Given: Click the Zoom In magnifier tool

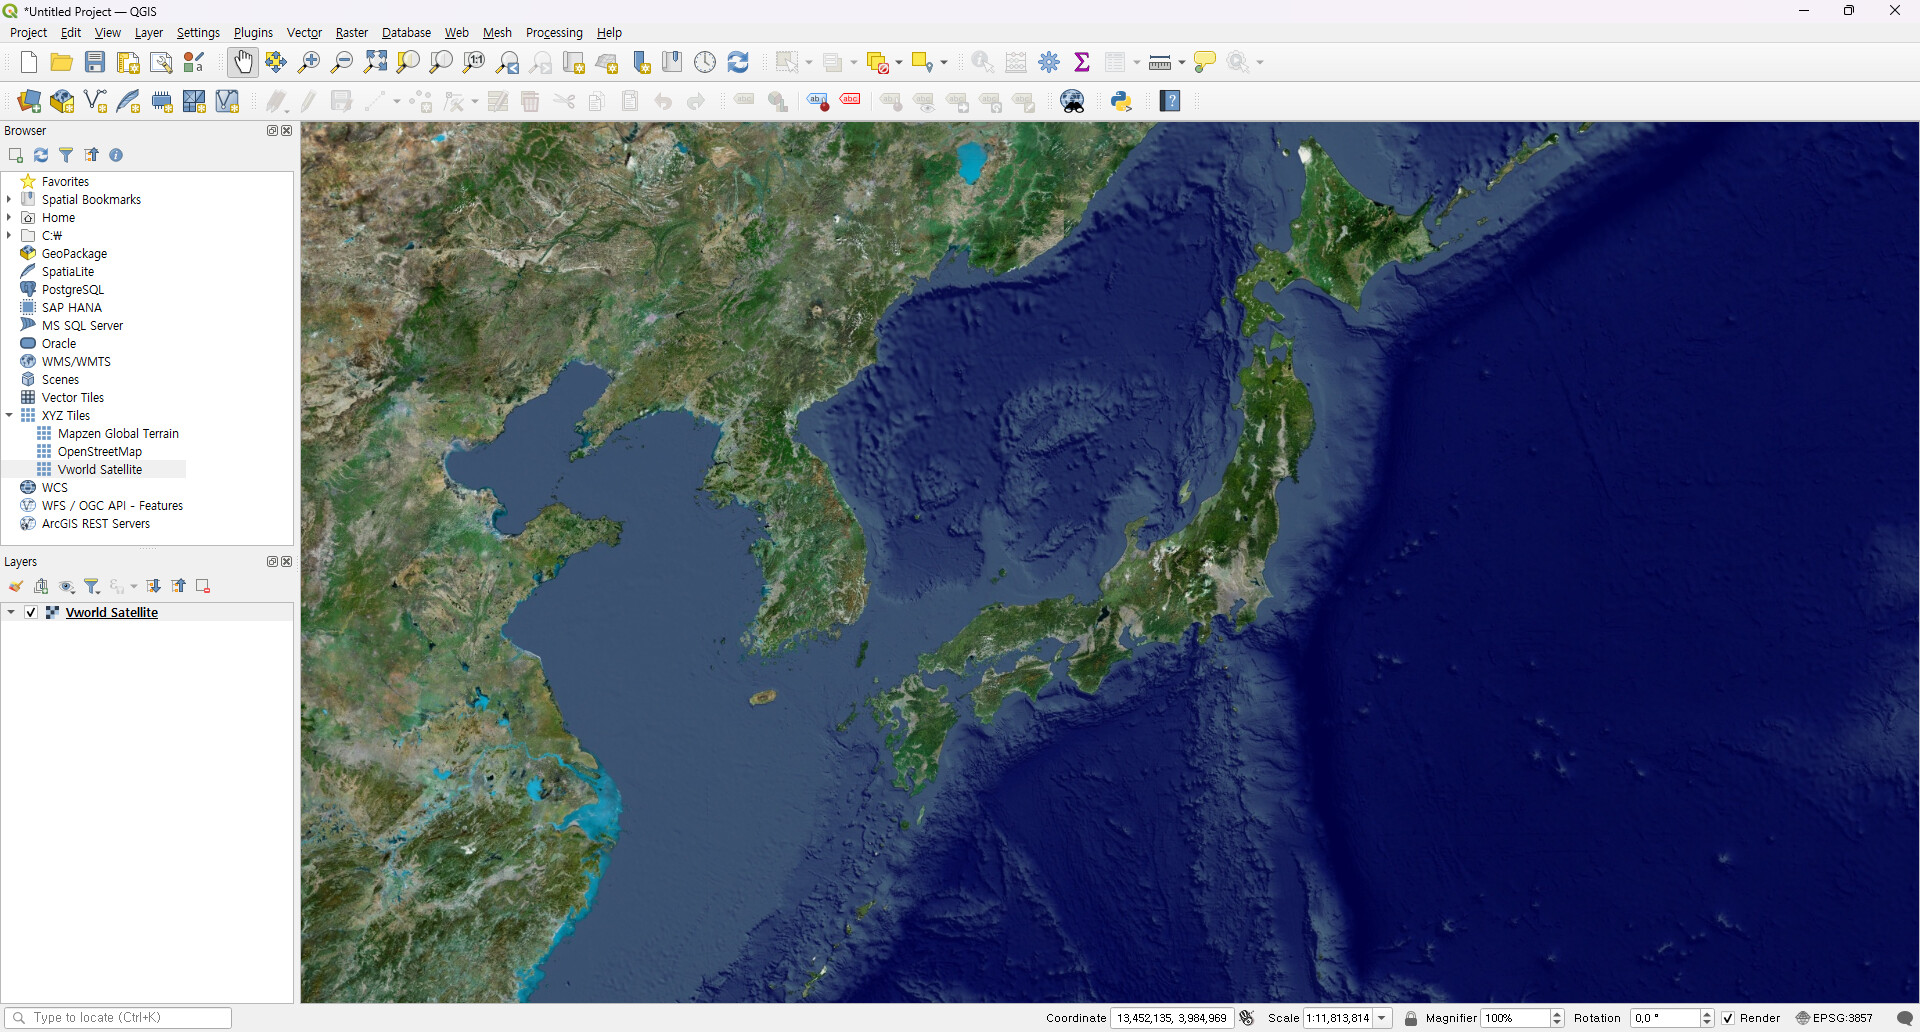Looking at the screenshot, I should coord(309,62).
